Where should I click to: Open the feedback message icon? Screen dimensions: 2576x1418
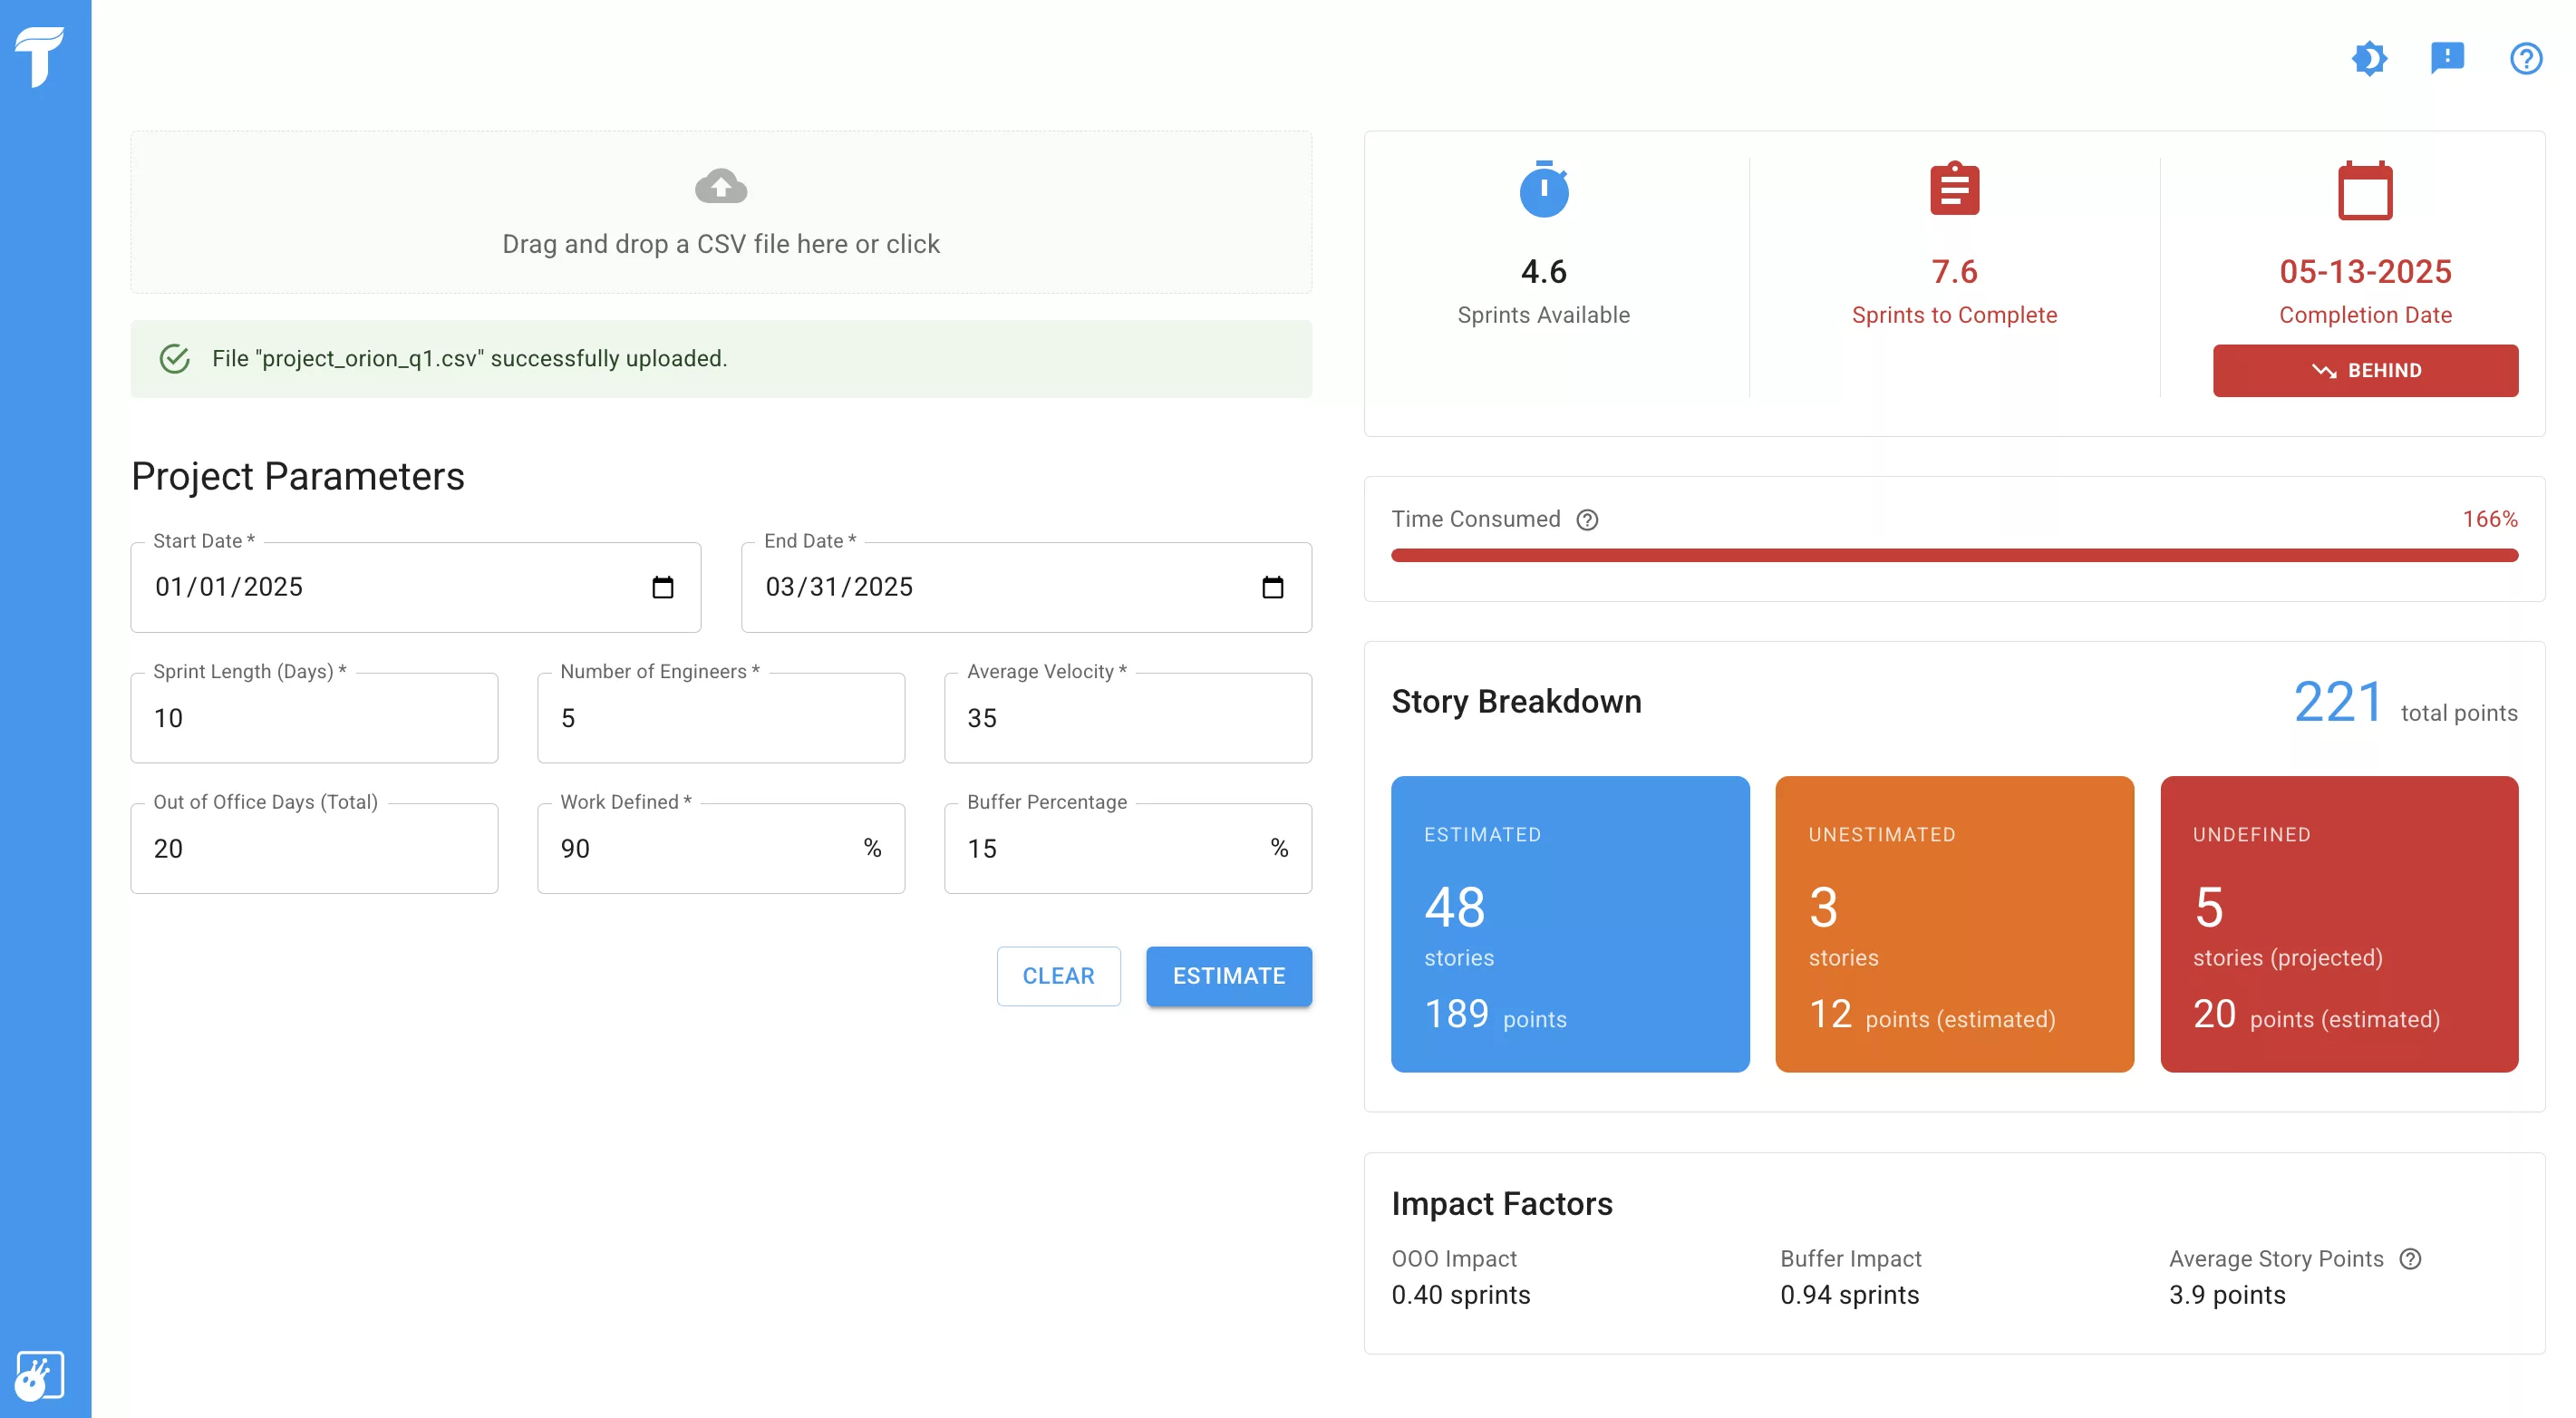pyautogui.click(x=2447, y=58)
